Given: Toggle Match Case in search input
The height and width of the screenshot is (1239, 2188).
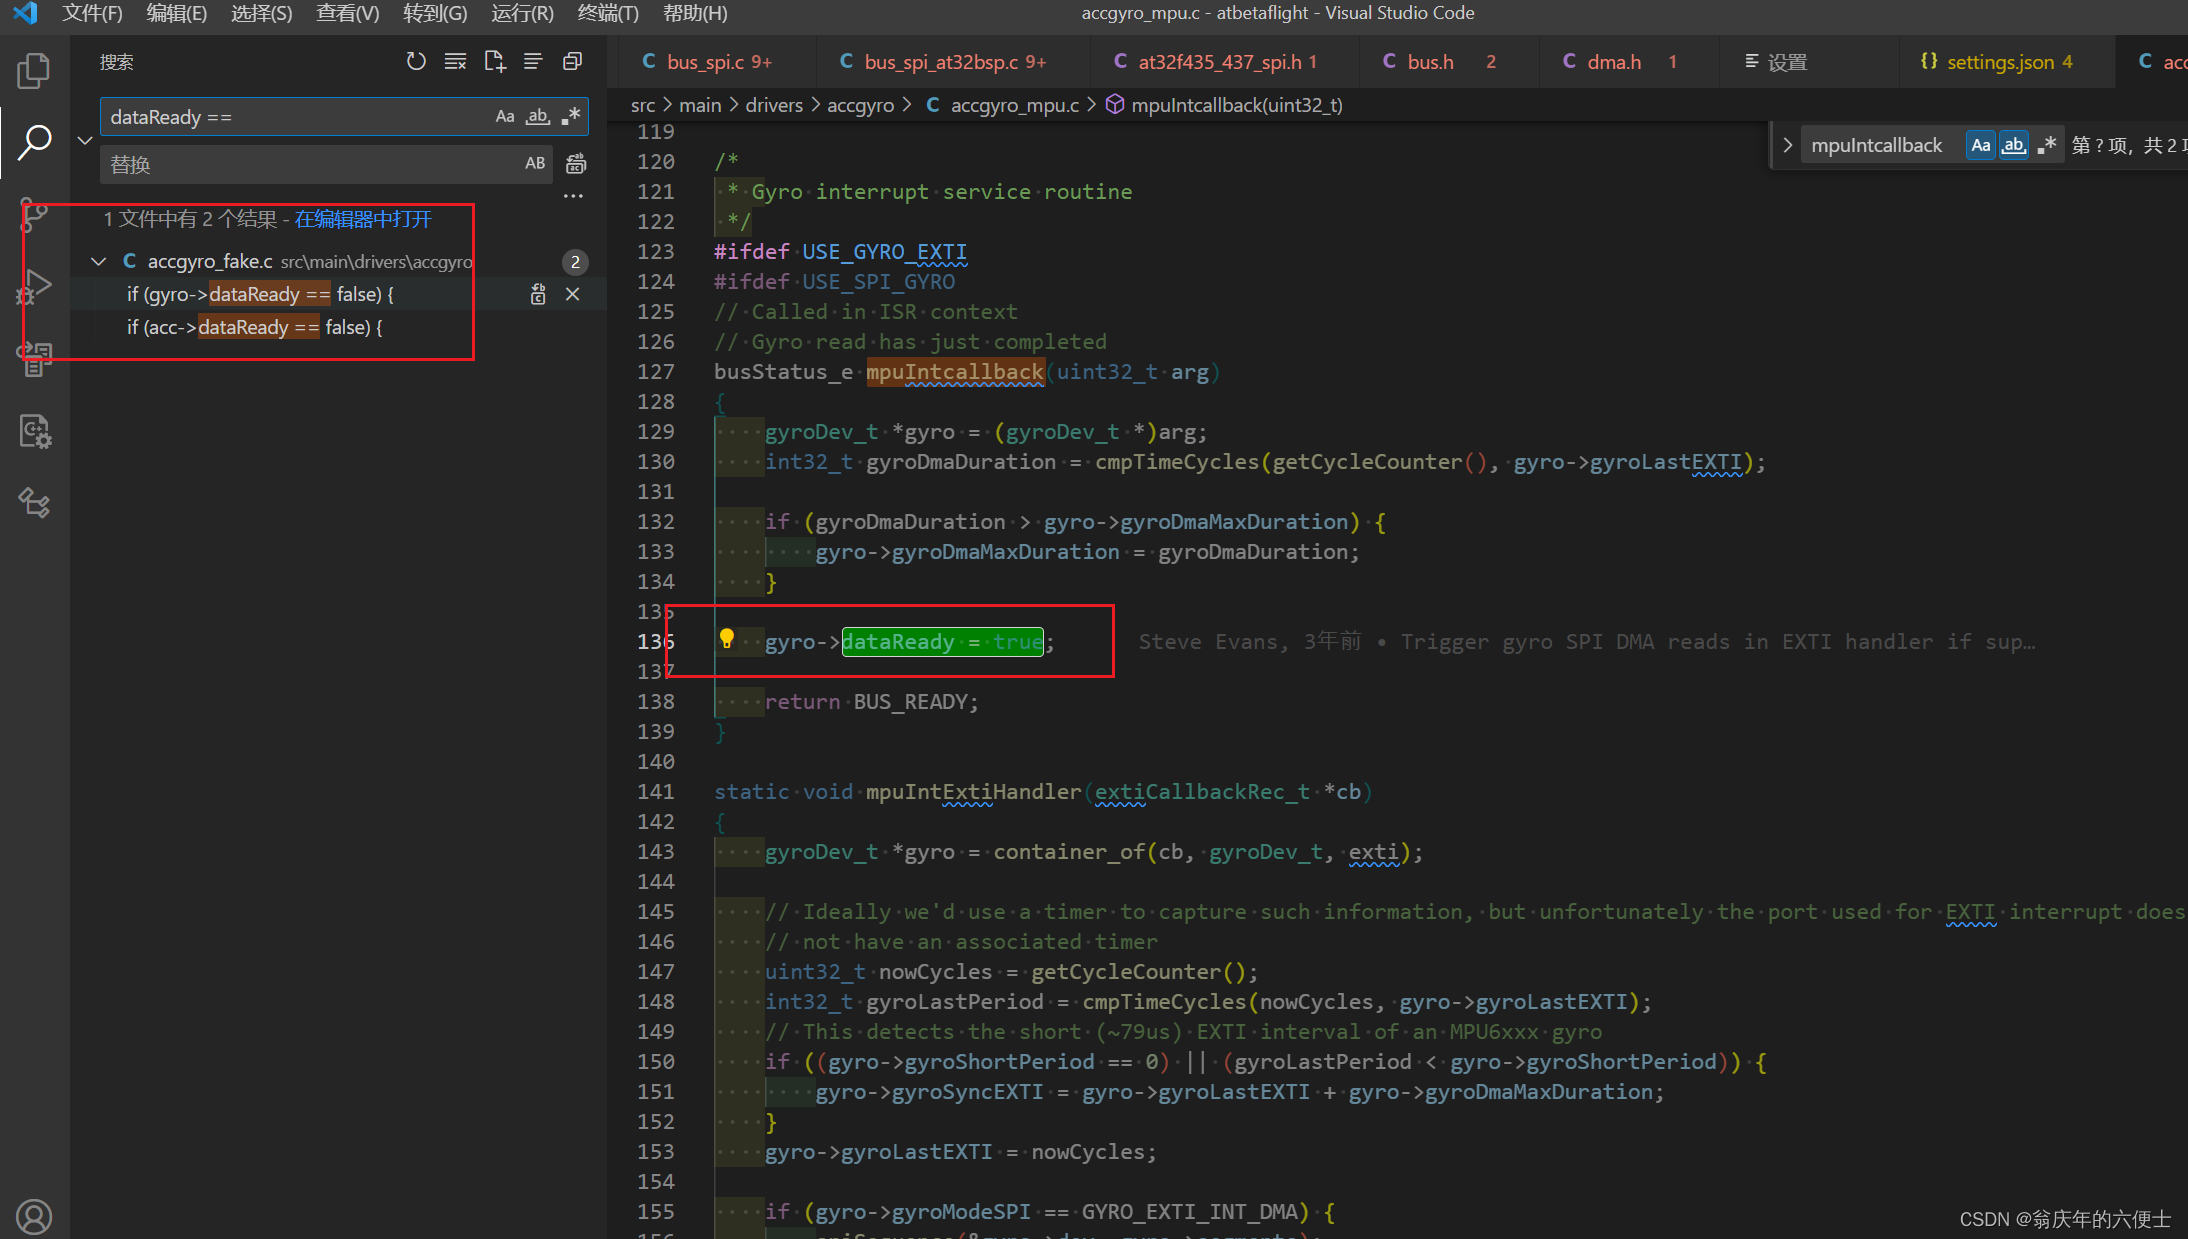Looking at the screenshot, I should pos(505,117).
